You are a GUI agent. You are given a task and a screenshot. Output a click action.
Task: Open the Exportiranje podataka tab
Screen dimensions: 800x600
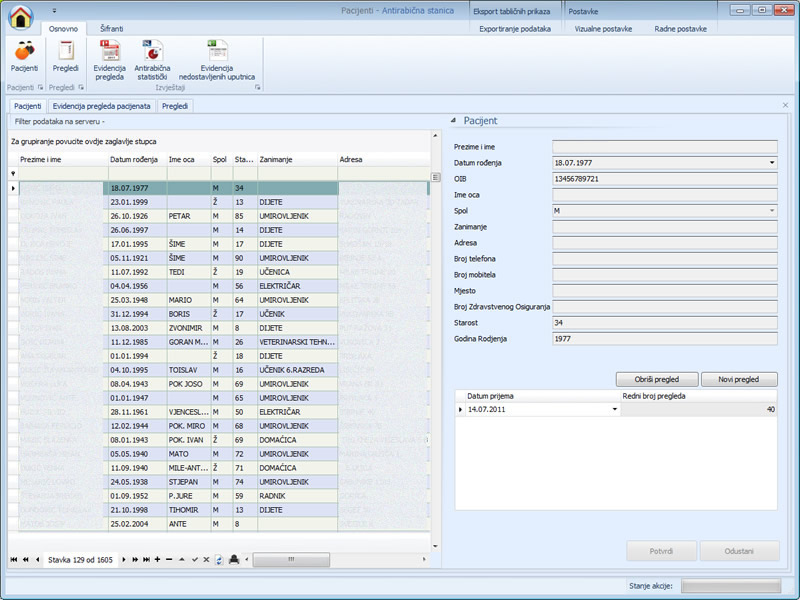(x=515, y=29)
